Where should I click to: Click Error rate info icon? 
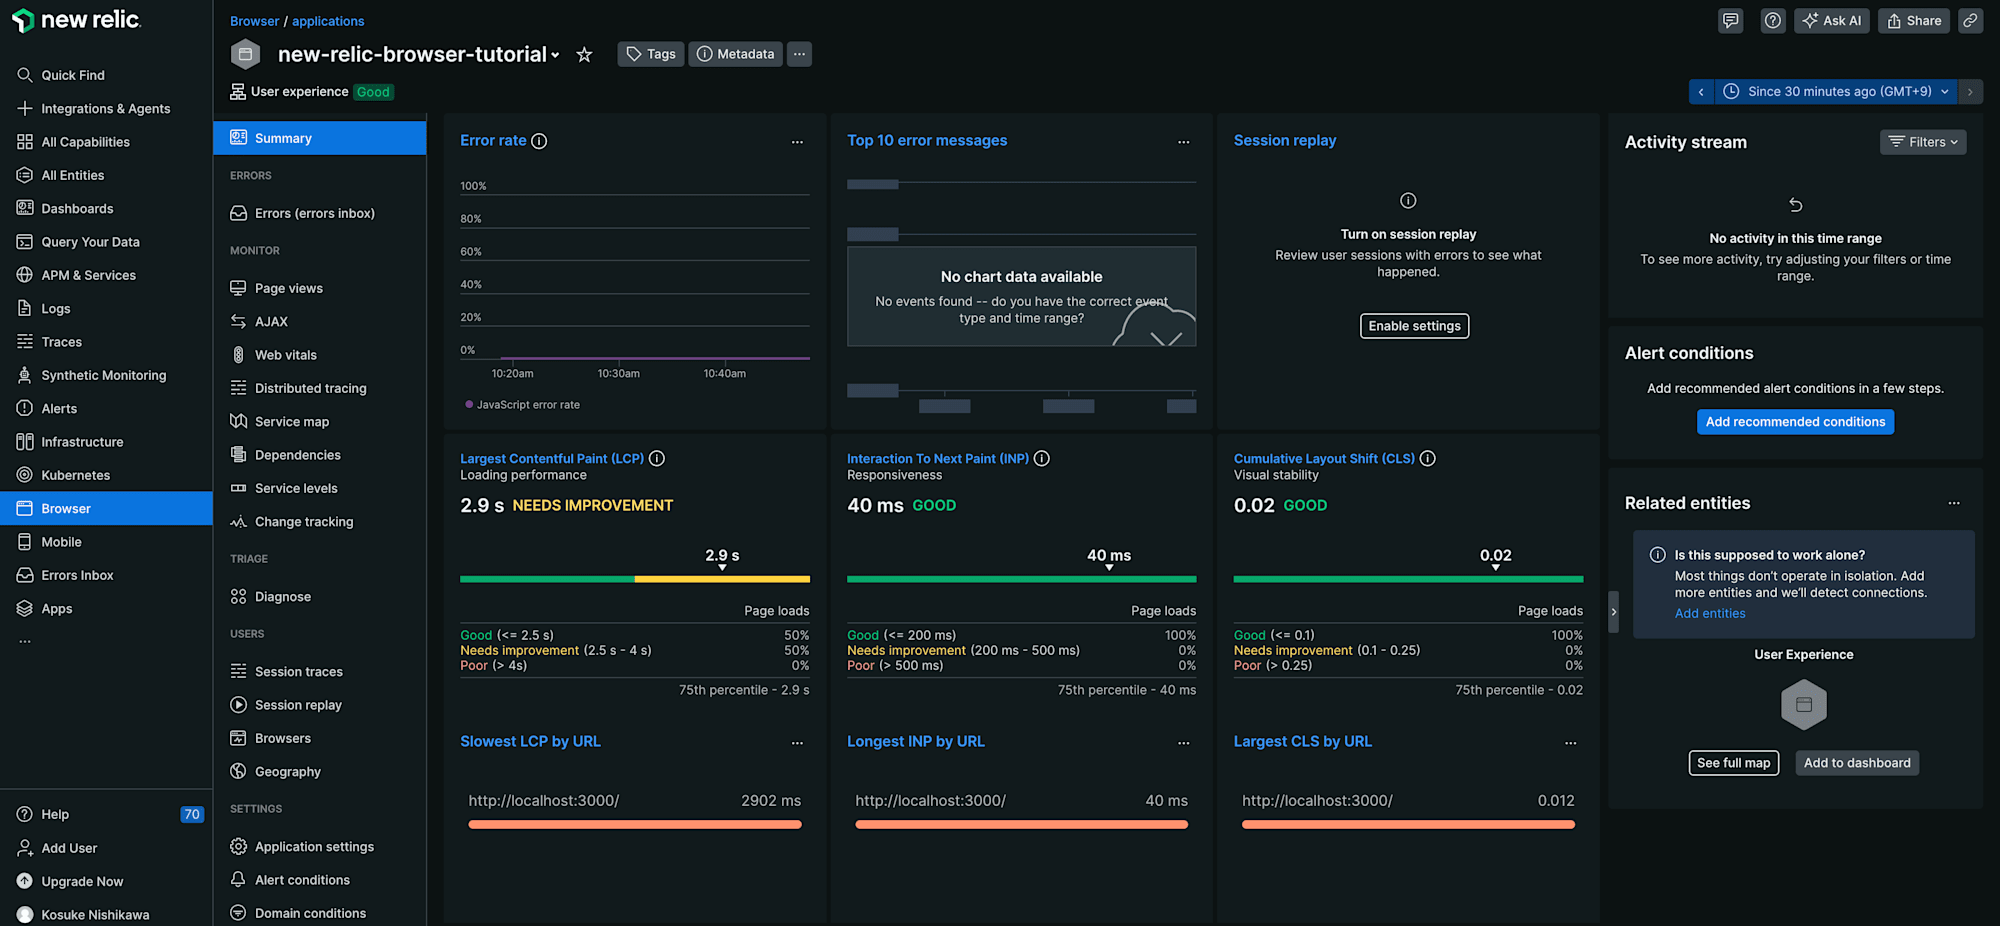tap(539, 141)
